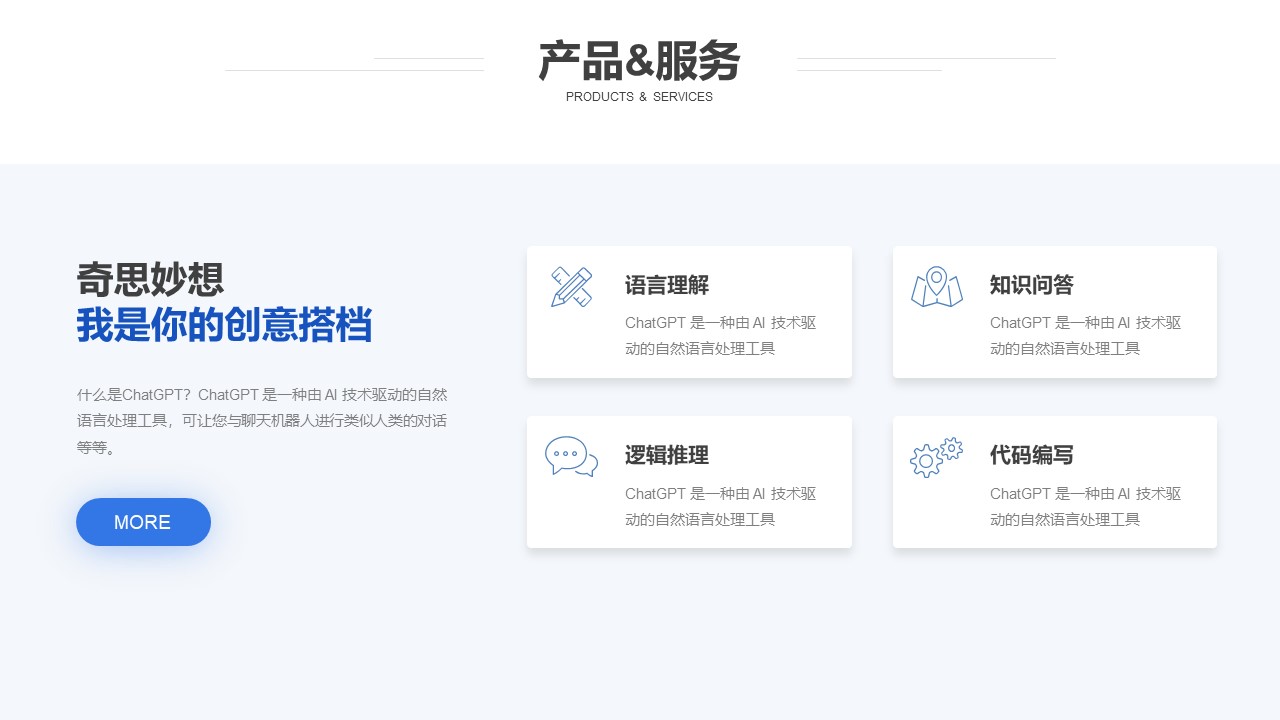
Task: Click the chat bubbles icon
Action: coord(571,457)
